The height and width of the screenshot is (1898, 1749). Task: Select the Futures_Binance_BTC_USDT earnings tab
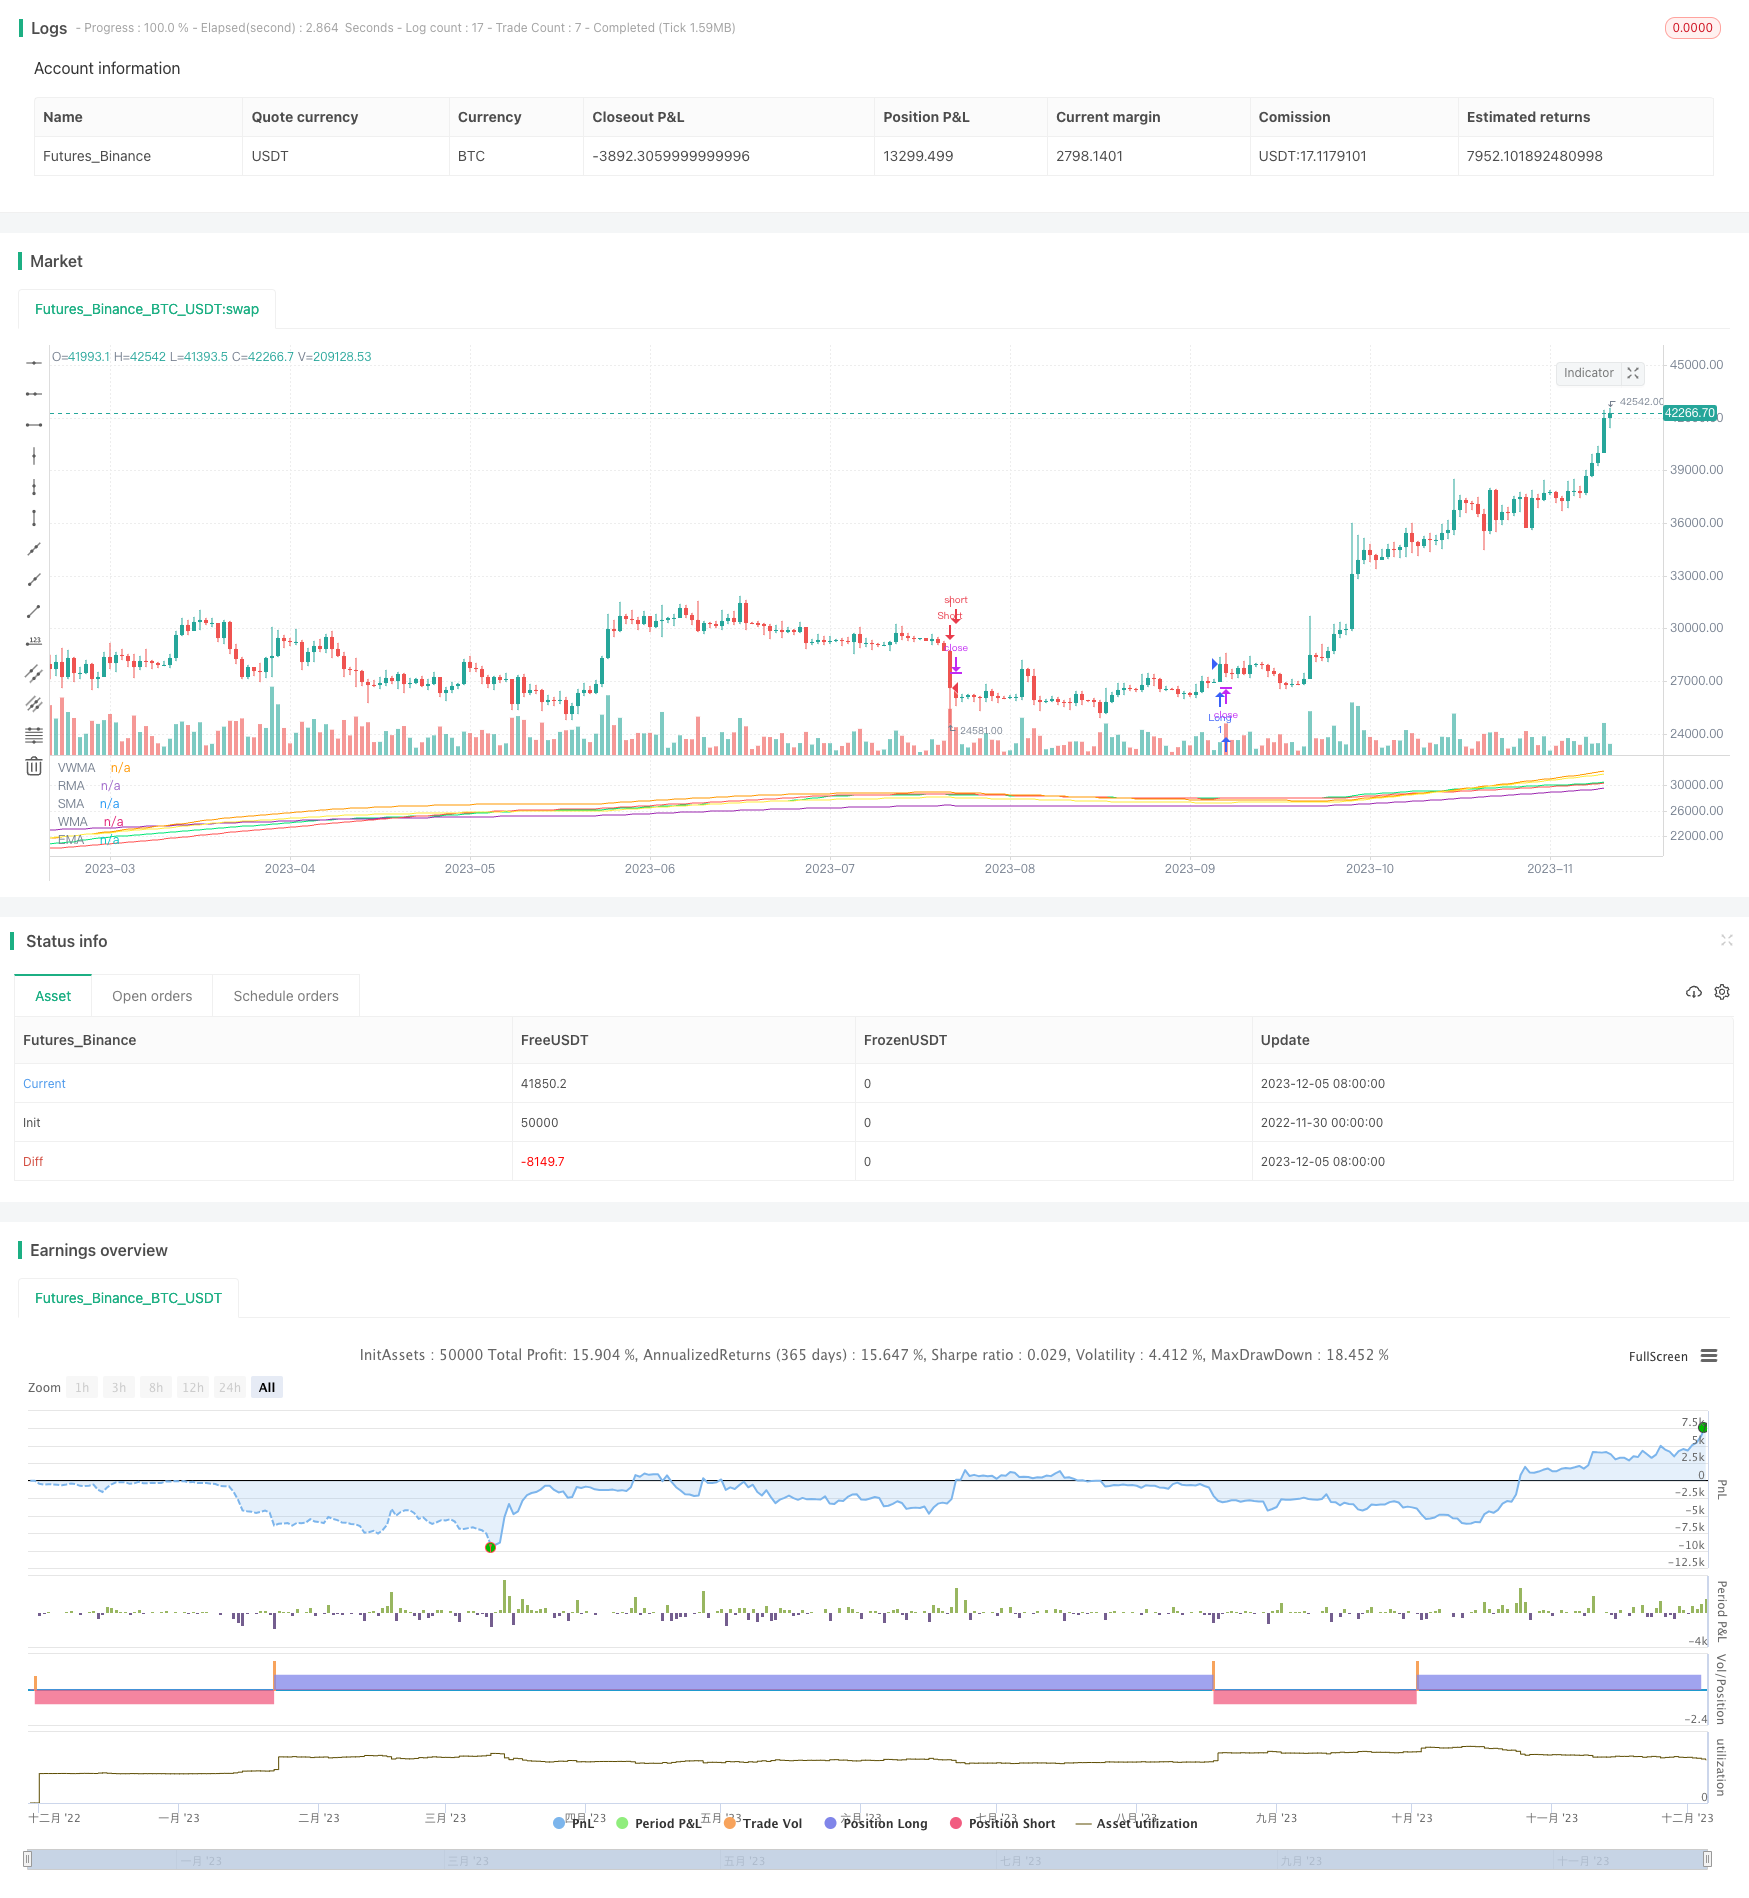click(128, 1298)
